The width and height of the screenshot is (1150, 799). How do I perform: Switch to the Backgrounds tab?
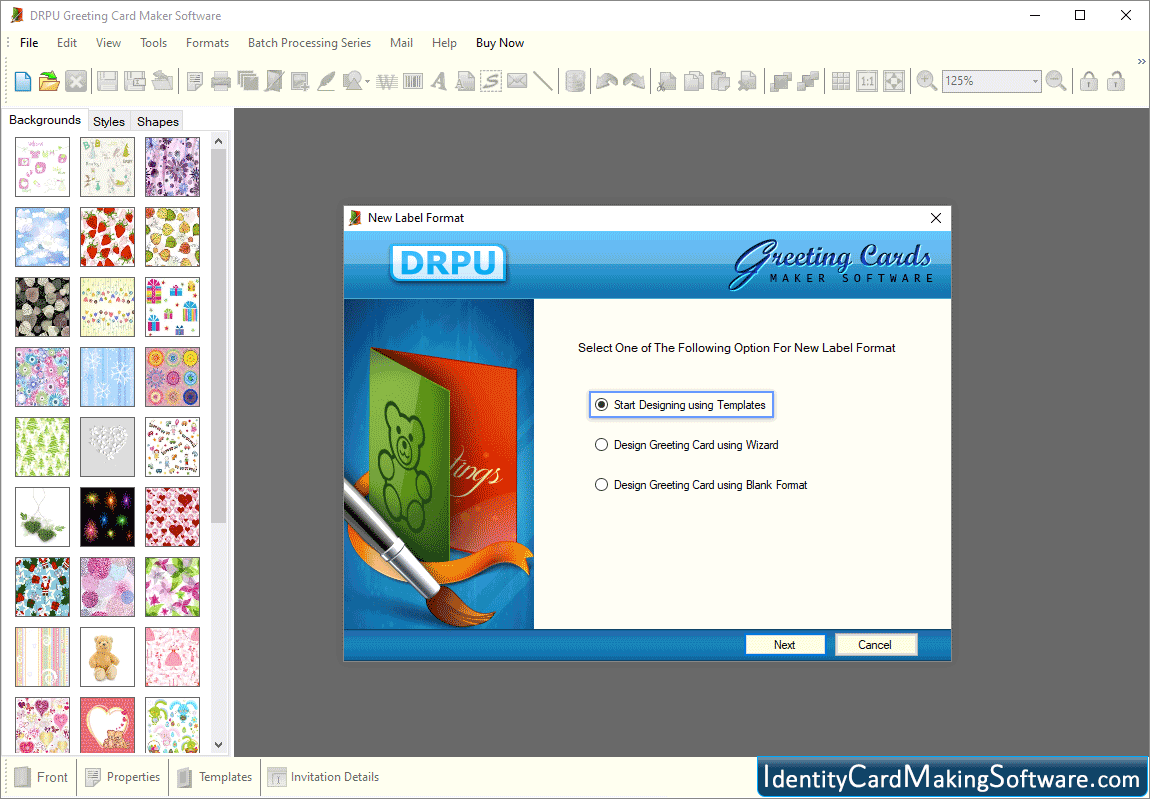[x=45, y=120]
